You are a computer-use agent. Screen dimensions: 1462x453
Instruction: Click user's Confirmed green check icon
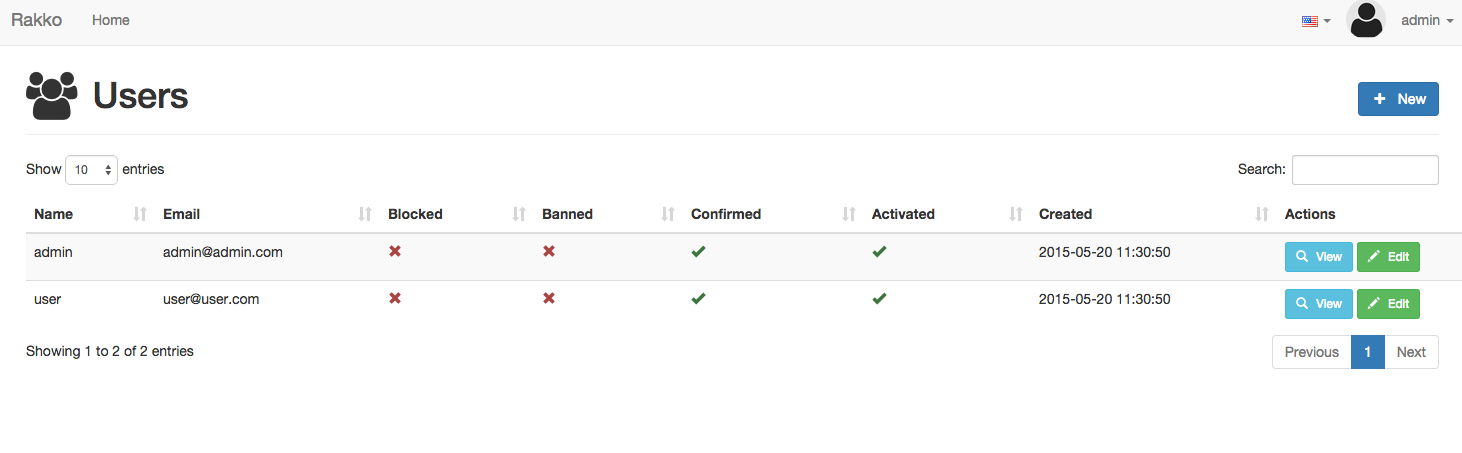pyautogui.click(x=698, y=299)
